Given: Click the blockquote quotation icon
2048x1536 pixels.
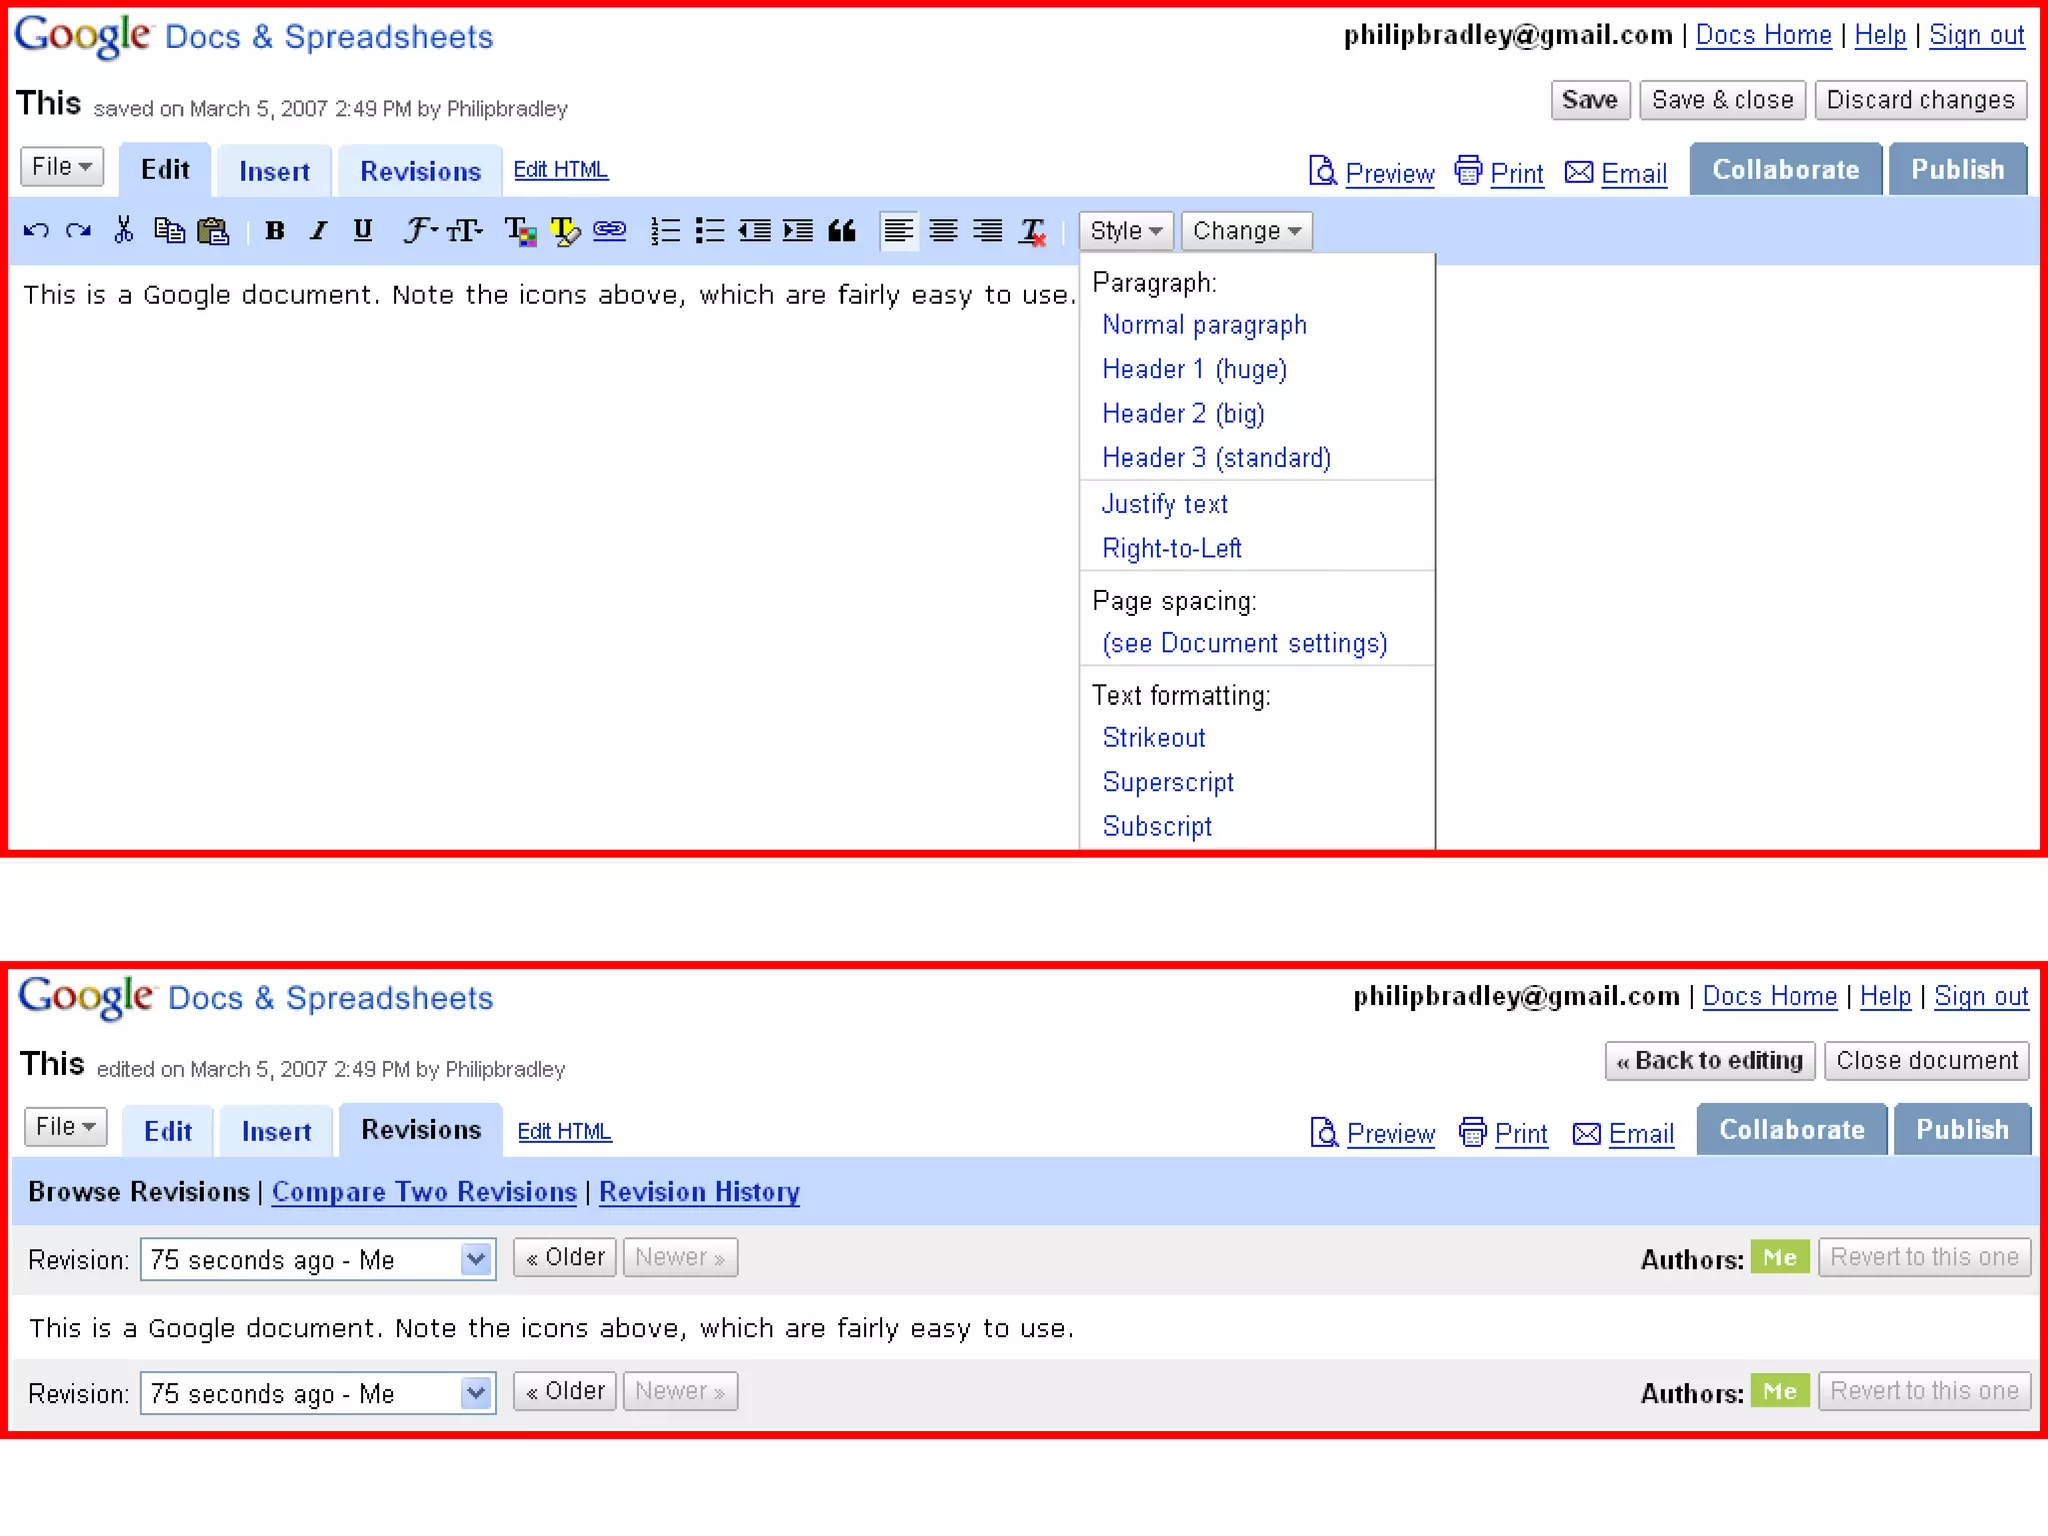Looking at the screenshot, I should tap(842, 231).
